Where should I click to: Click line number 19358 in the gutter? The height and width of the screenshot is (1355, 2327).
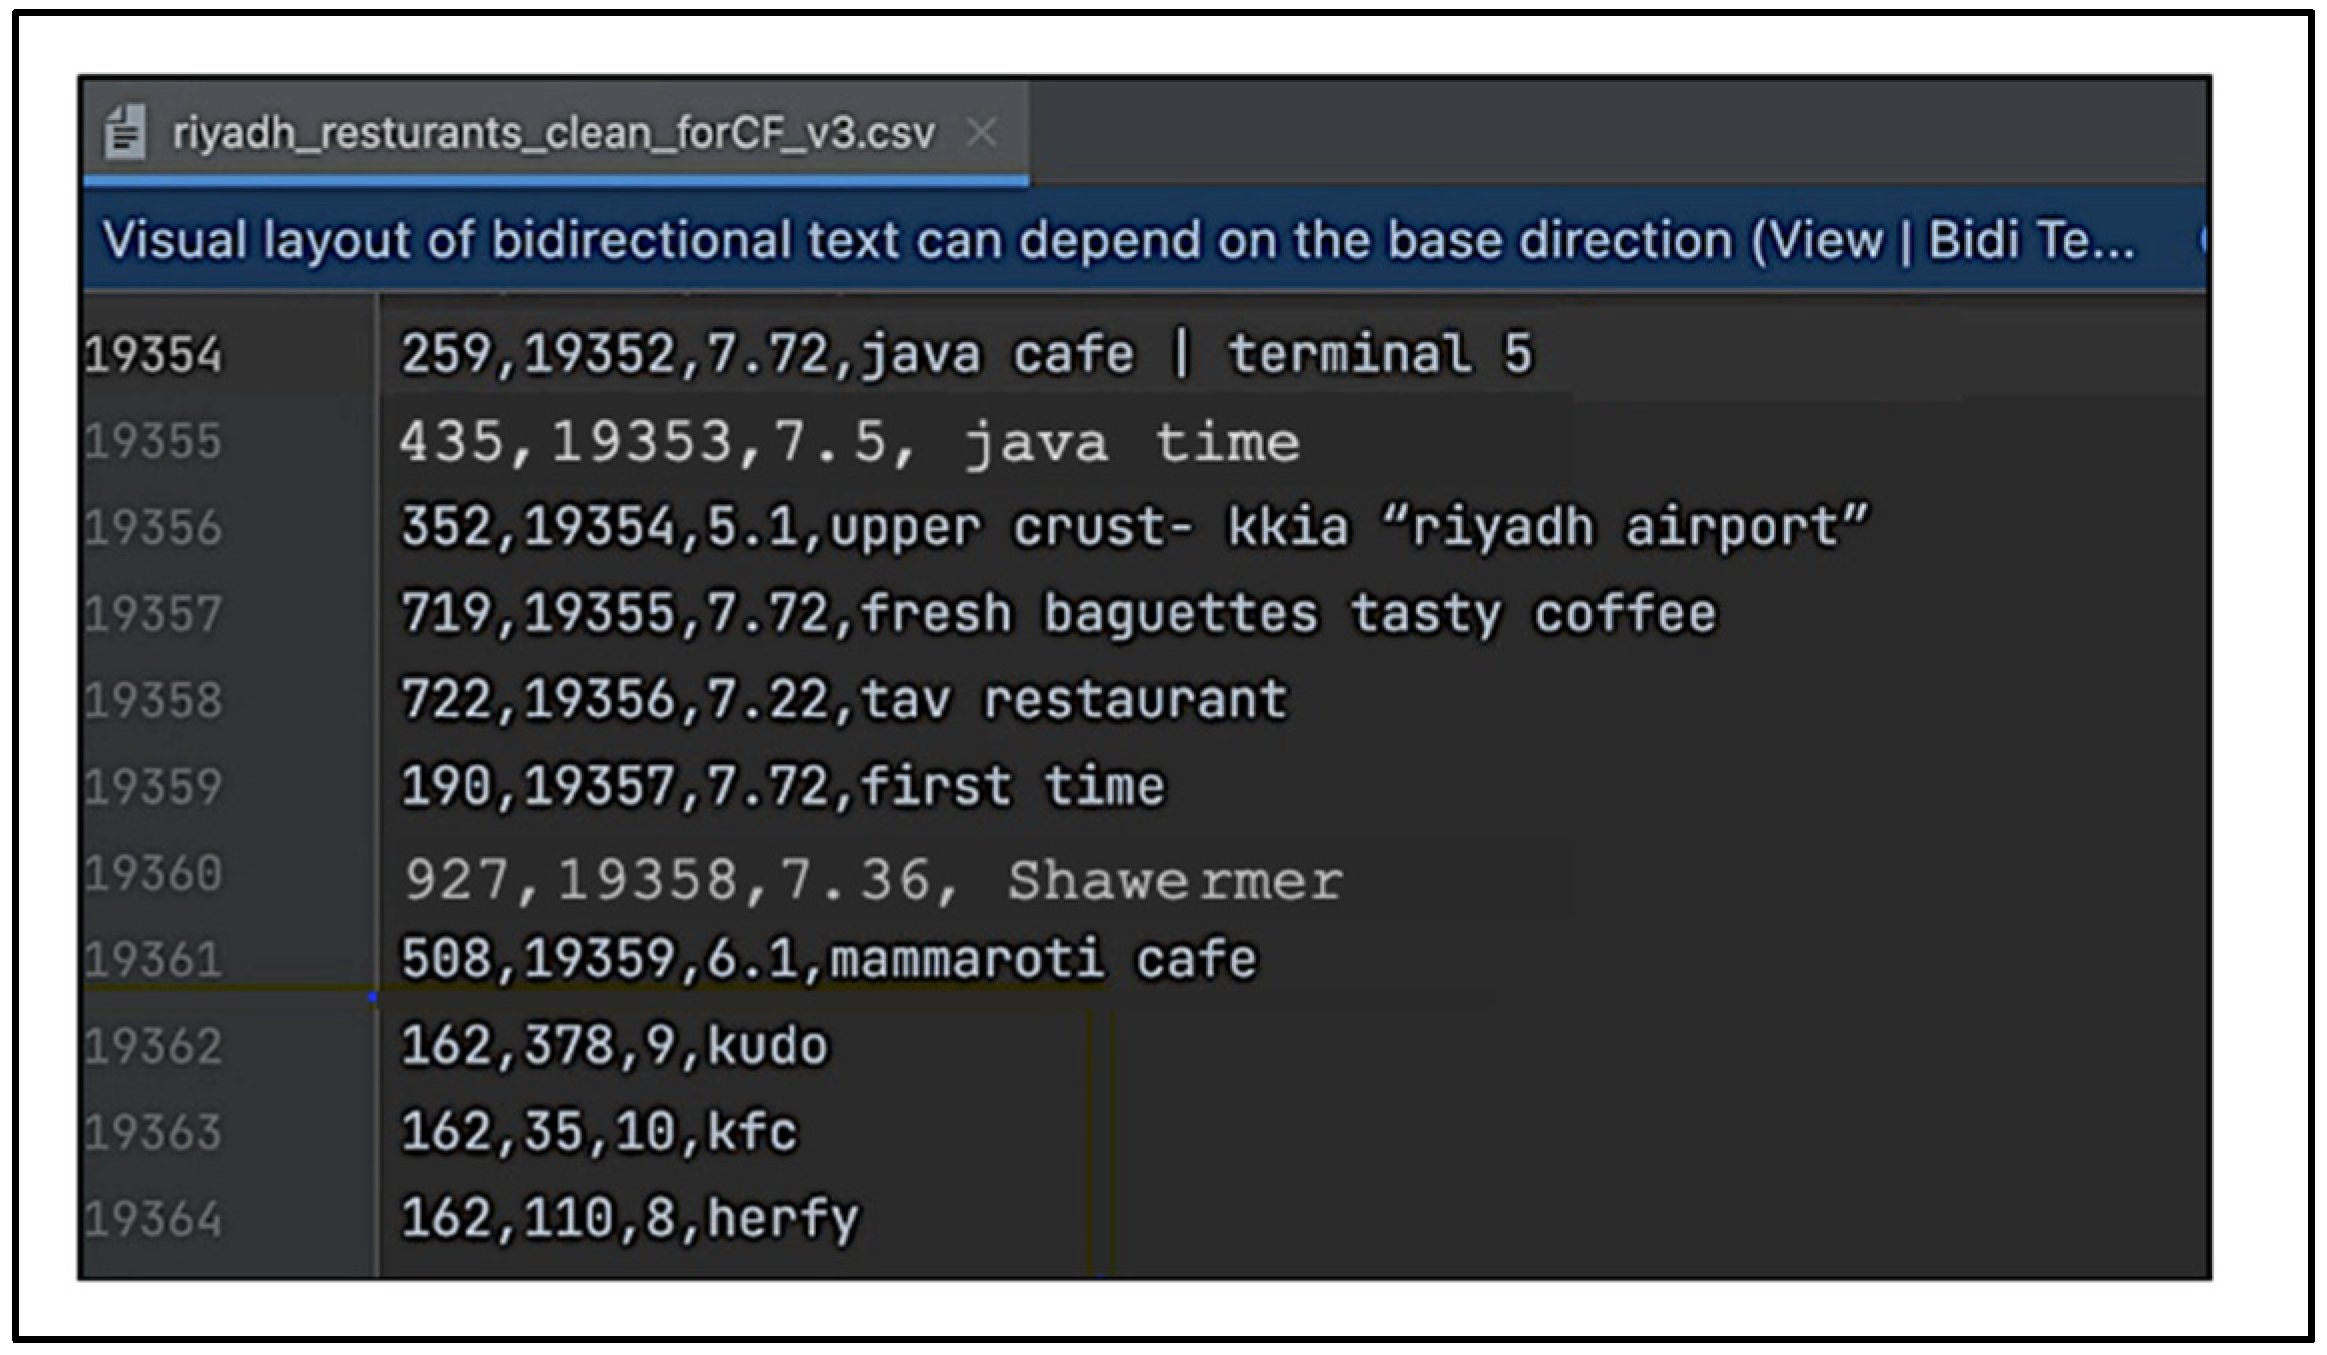(153, 700)
